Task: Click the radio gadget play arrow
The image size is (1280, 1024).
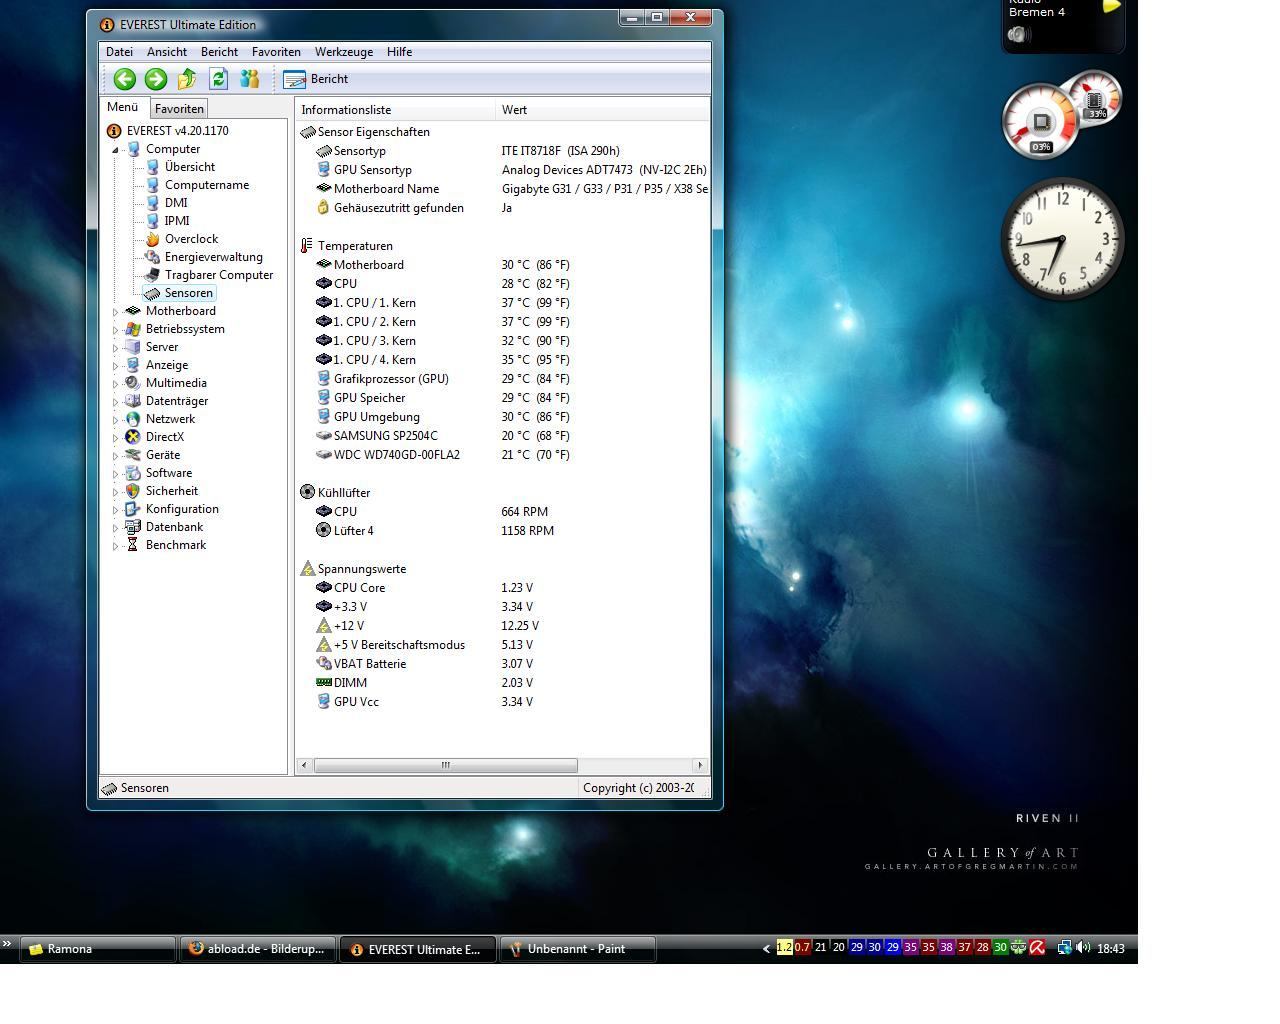Action: [1112, 6]
